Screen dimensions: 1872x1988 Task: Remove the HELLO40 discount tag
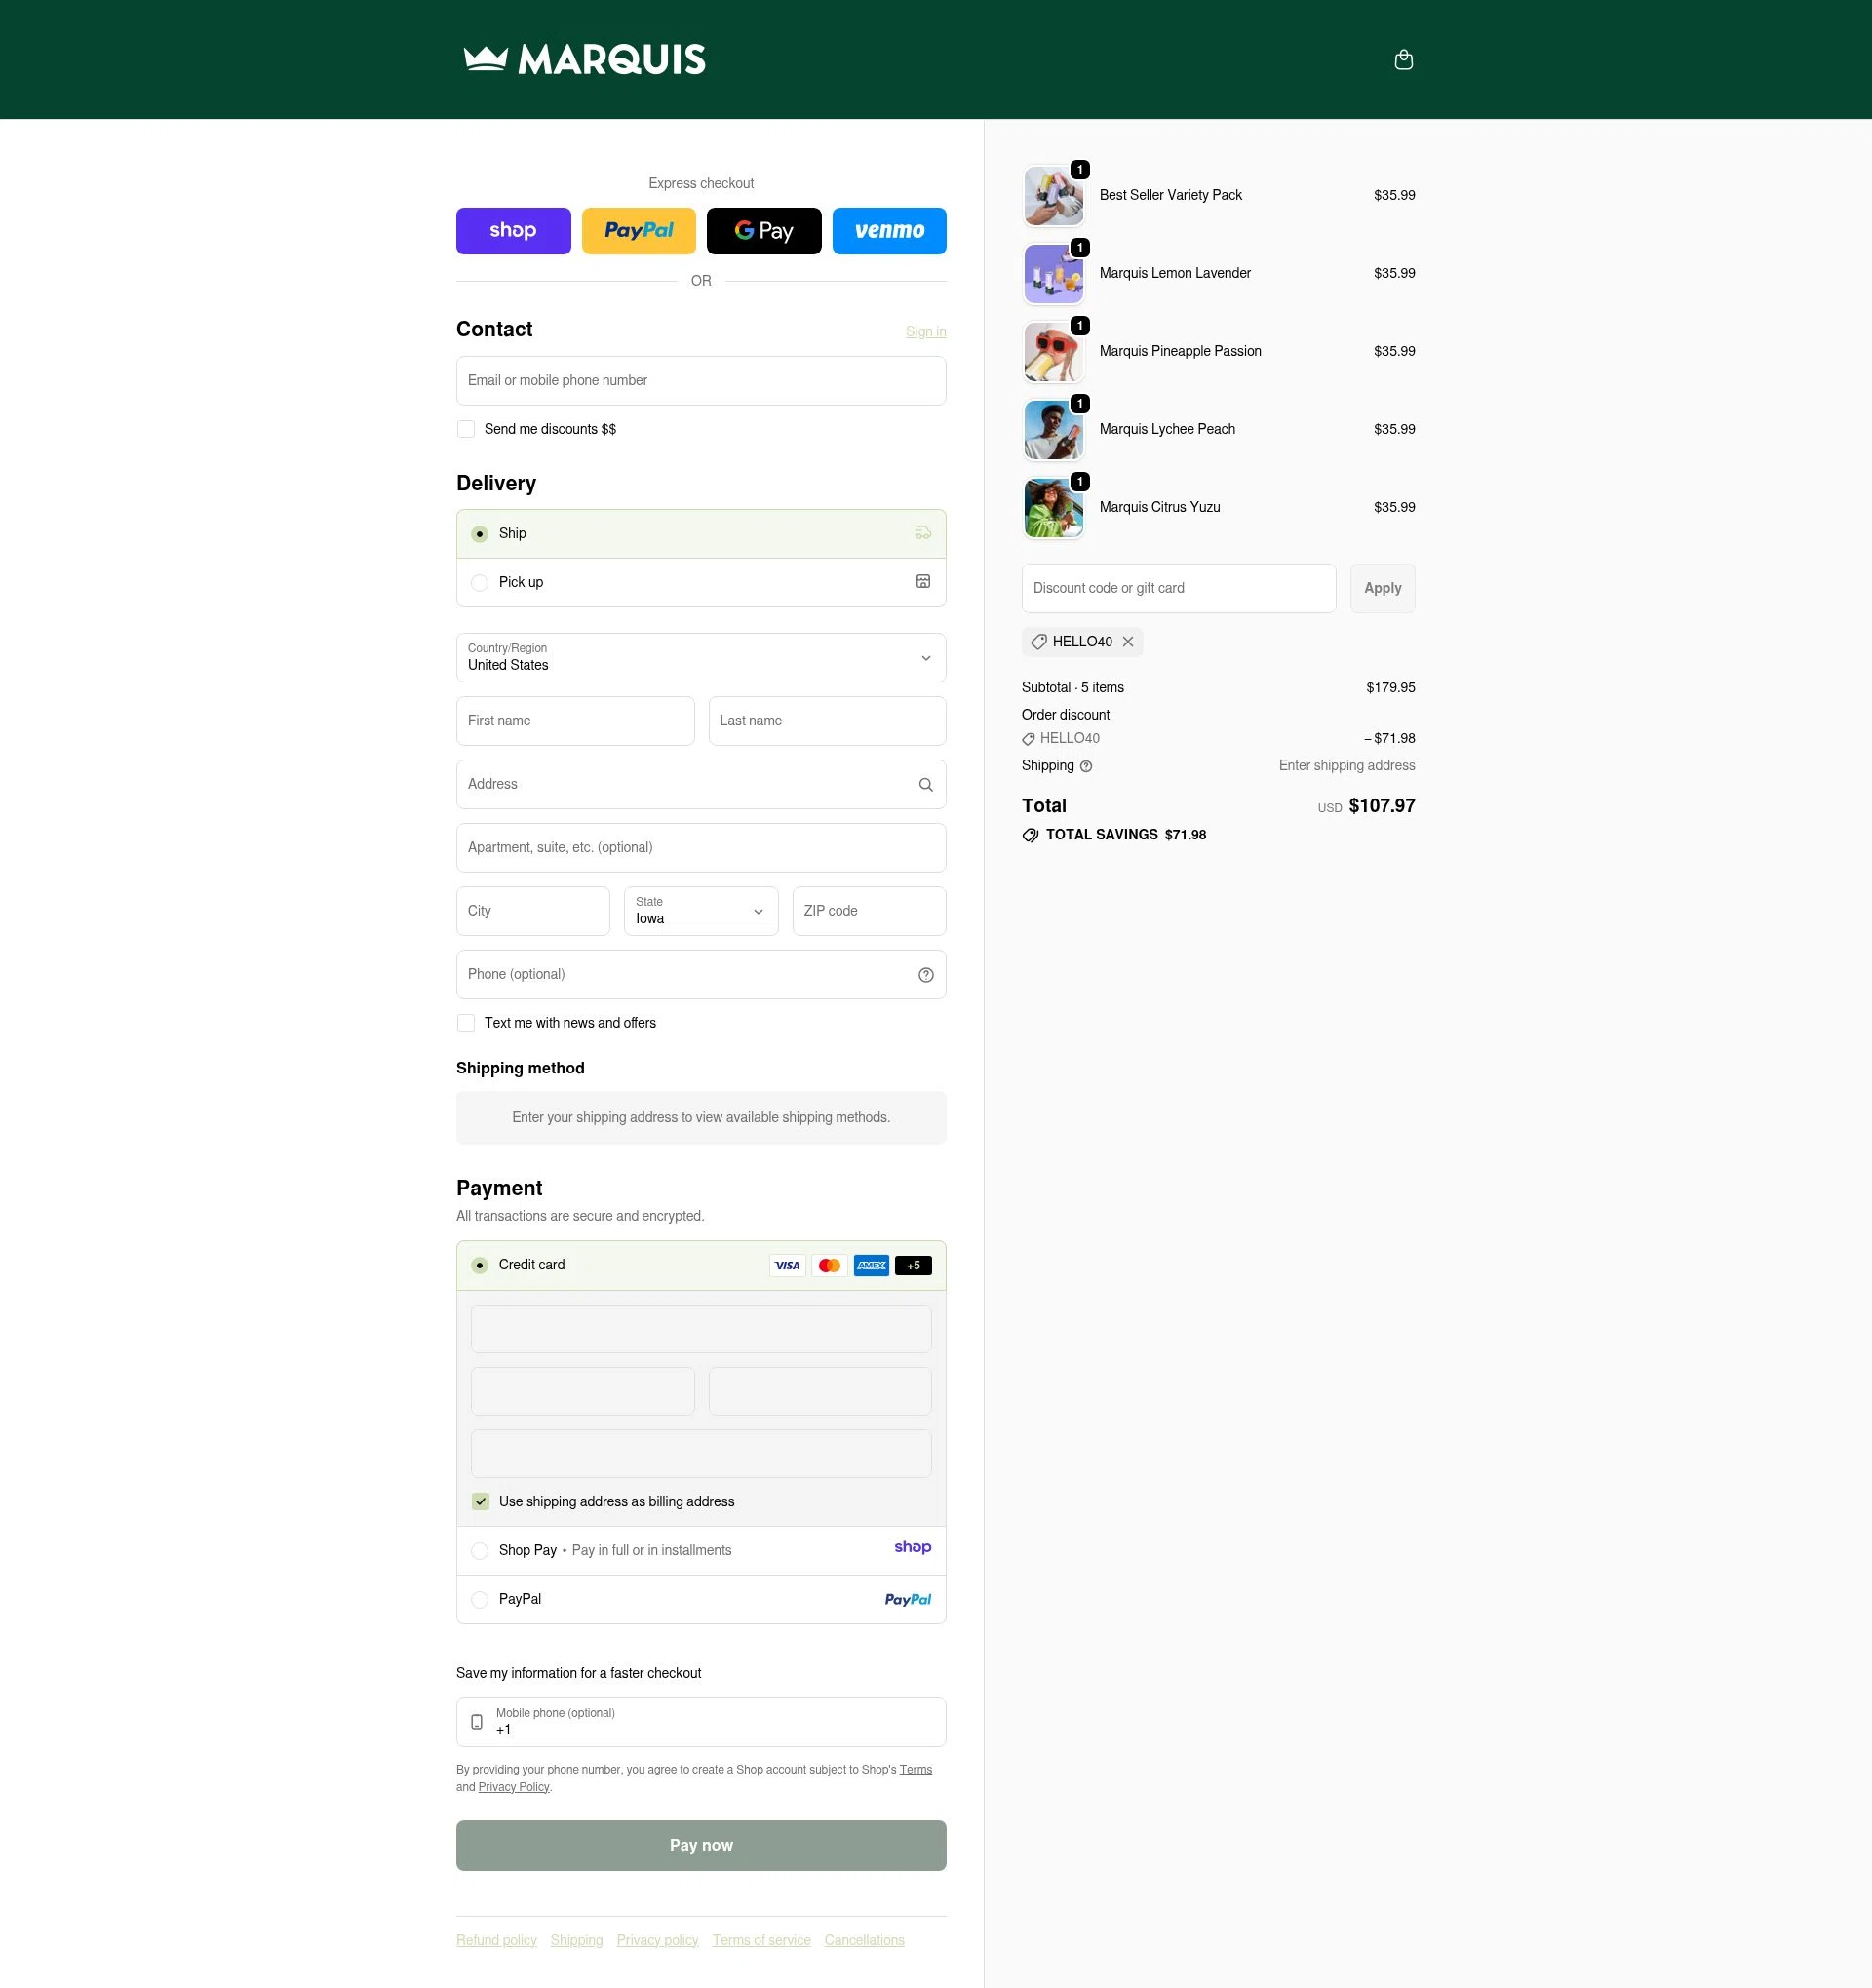pos(1128,641)
